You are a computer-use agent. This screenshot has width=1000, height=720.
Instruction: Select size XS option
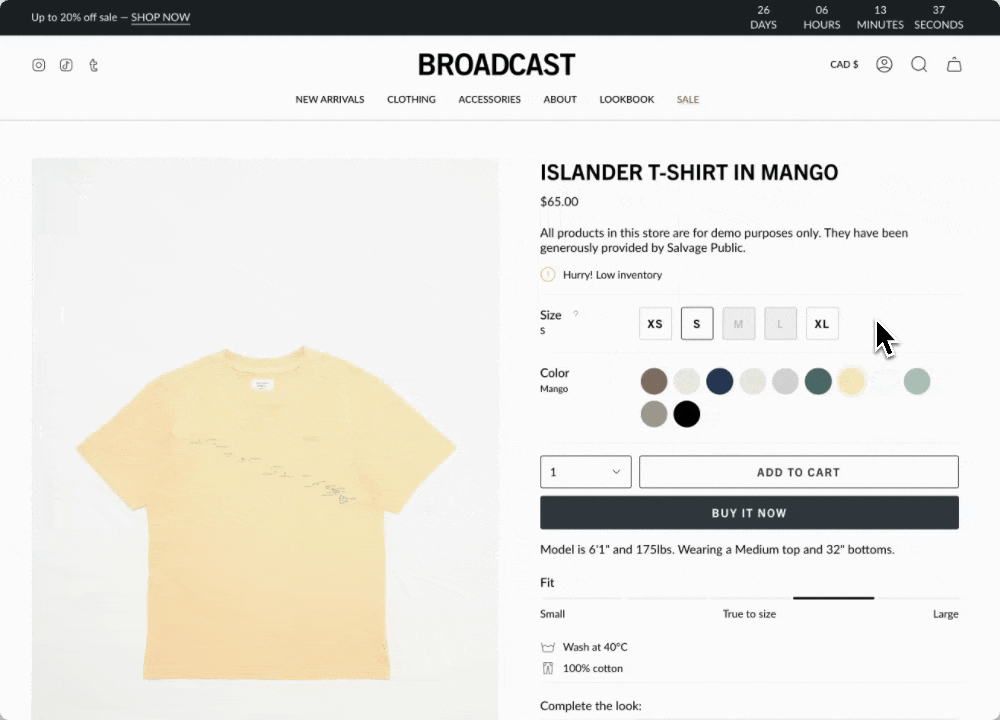pyautogui.click(x=655, y=323)
